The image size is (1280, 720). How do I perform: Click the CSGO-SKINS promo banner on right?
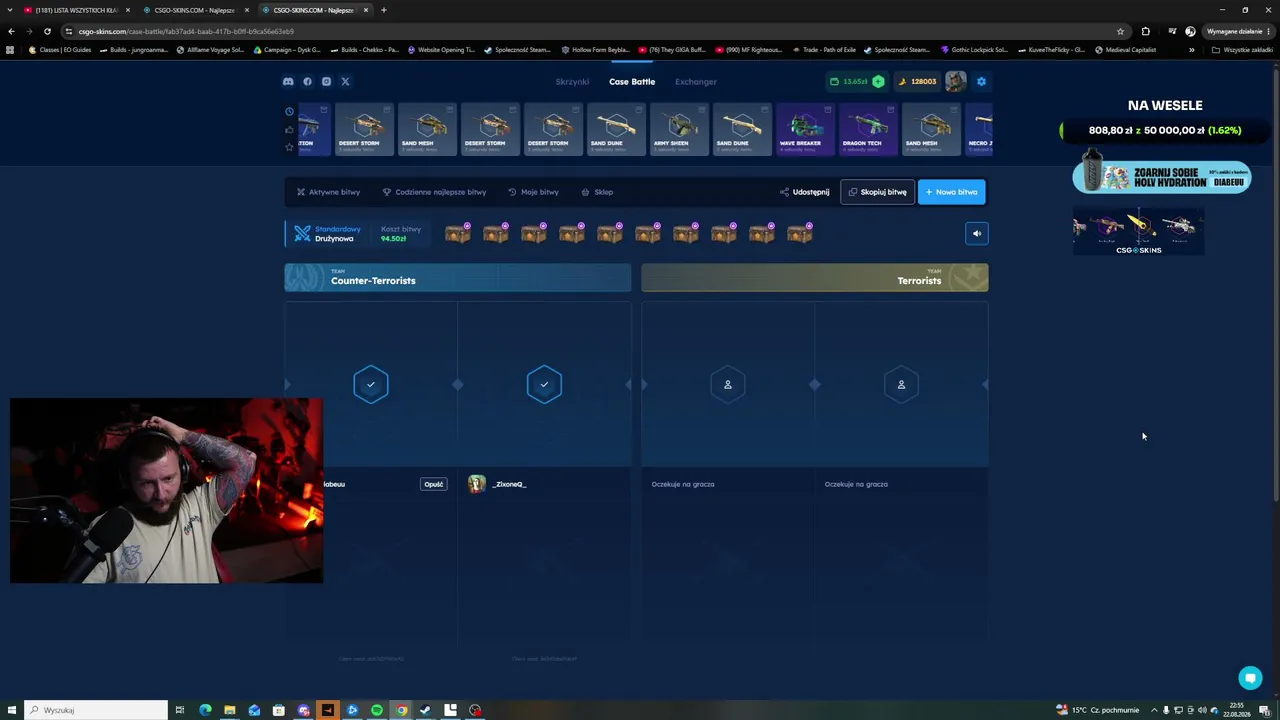pyautogui.click(x=1138, y=232)
